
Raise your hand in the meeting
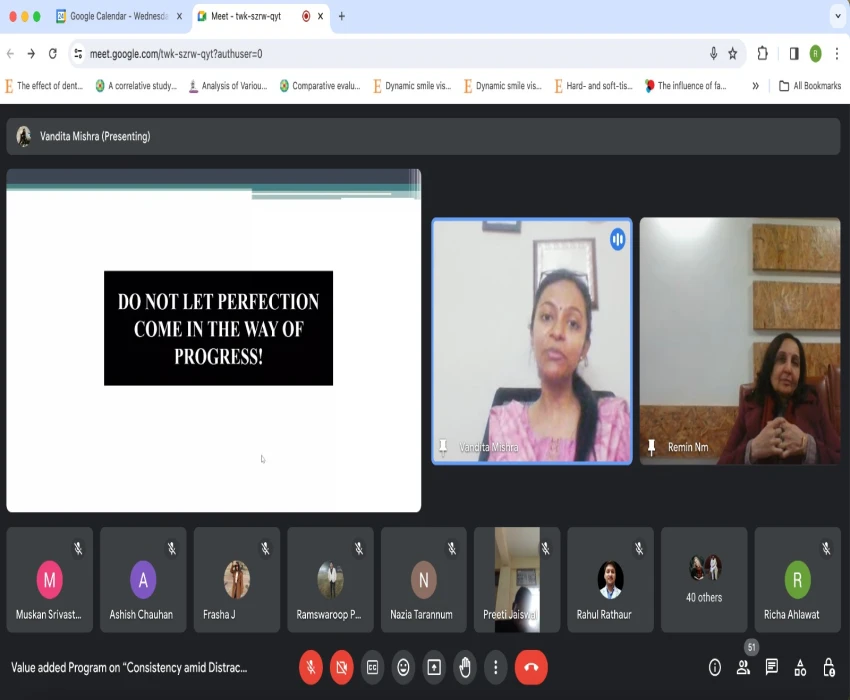[465, 667]
